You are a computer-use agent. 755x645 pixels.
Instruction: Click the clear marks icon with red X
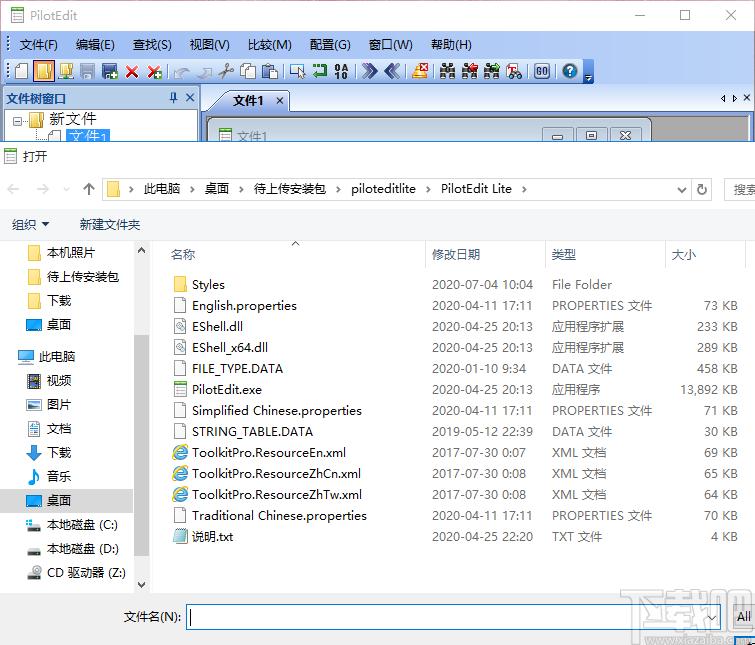click(420, 71)
